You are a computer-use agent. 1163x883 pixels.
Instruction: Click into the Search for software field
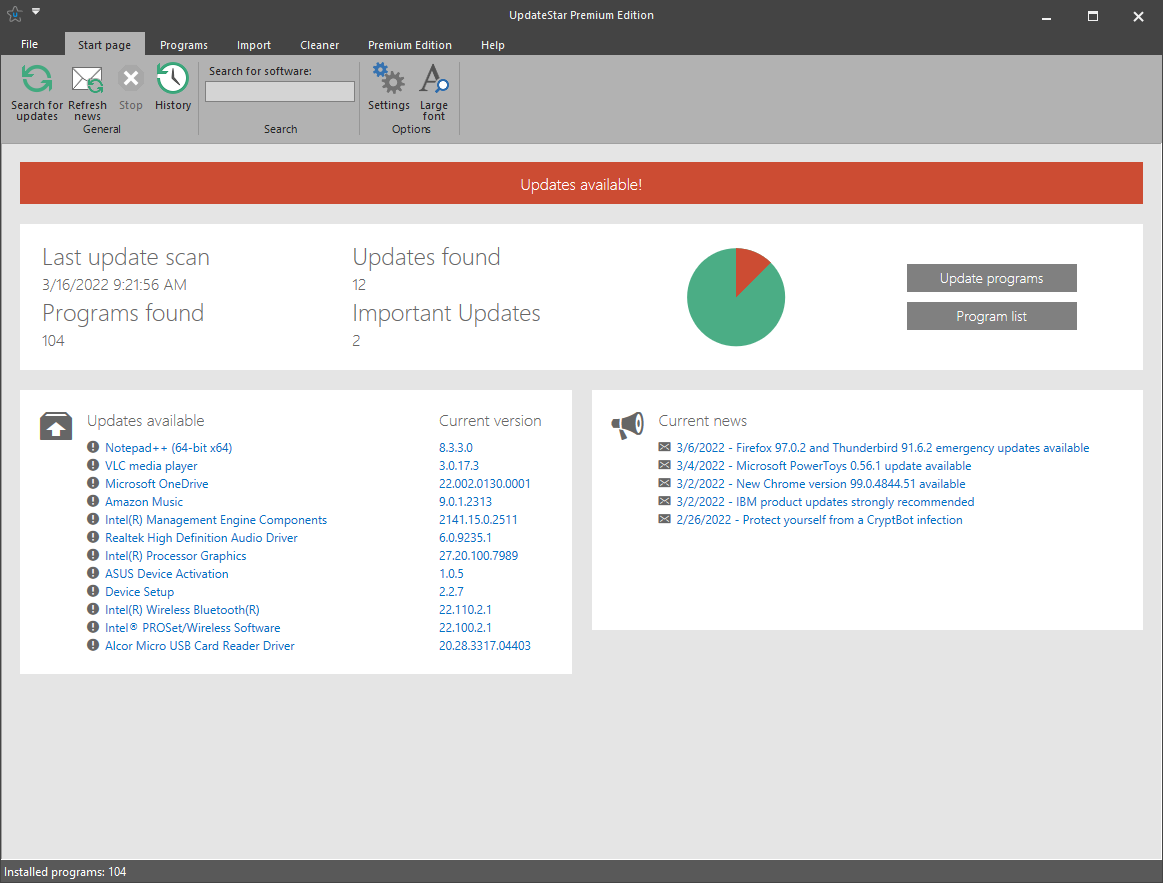[280, 91]
